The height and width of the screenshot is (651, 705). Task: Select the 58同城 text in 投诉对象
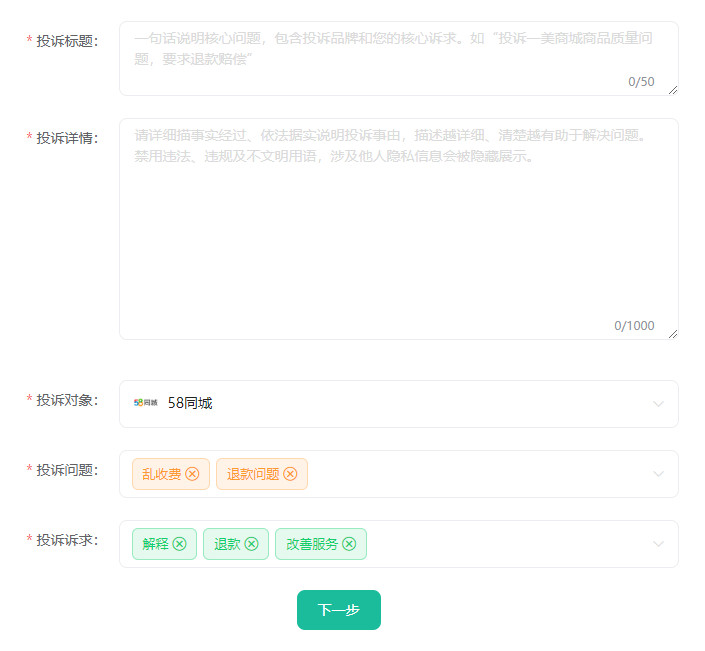(190, 404)
